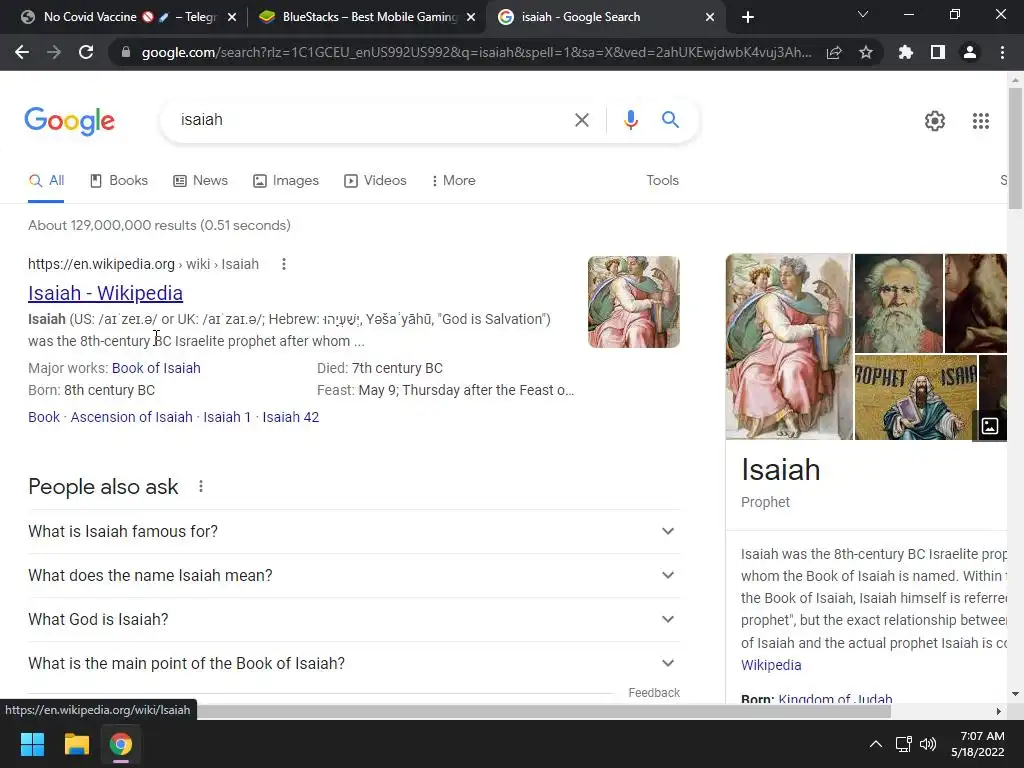Open the Isaiah 1 sublink
This screenshot has height=768, width=1024.
227,417
